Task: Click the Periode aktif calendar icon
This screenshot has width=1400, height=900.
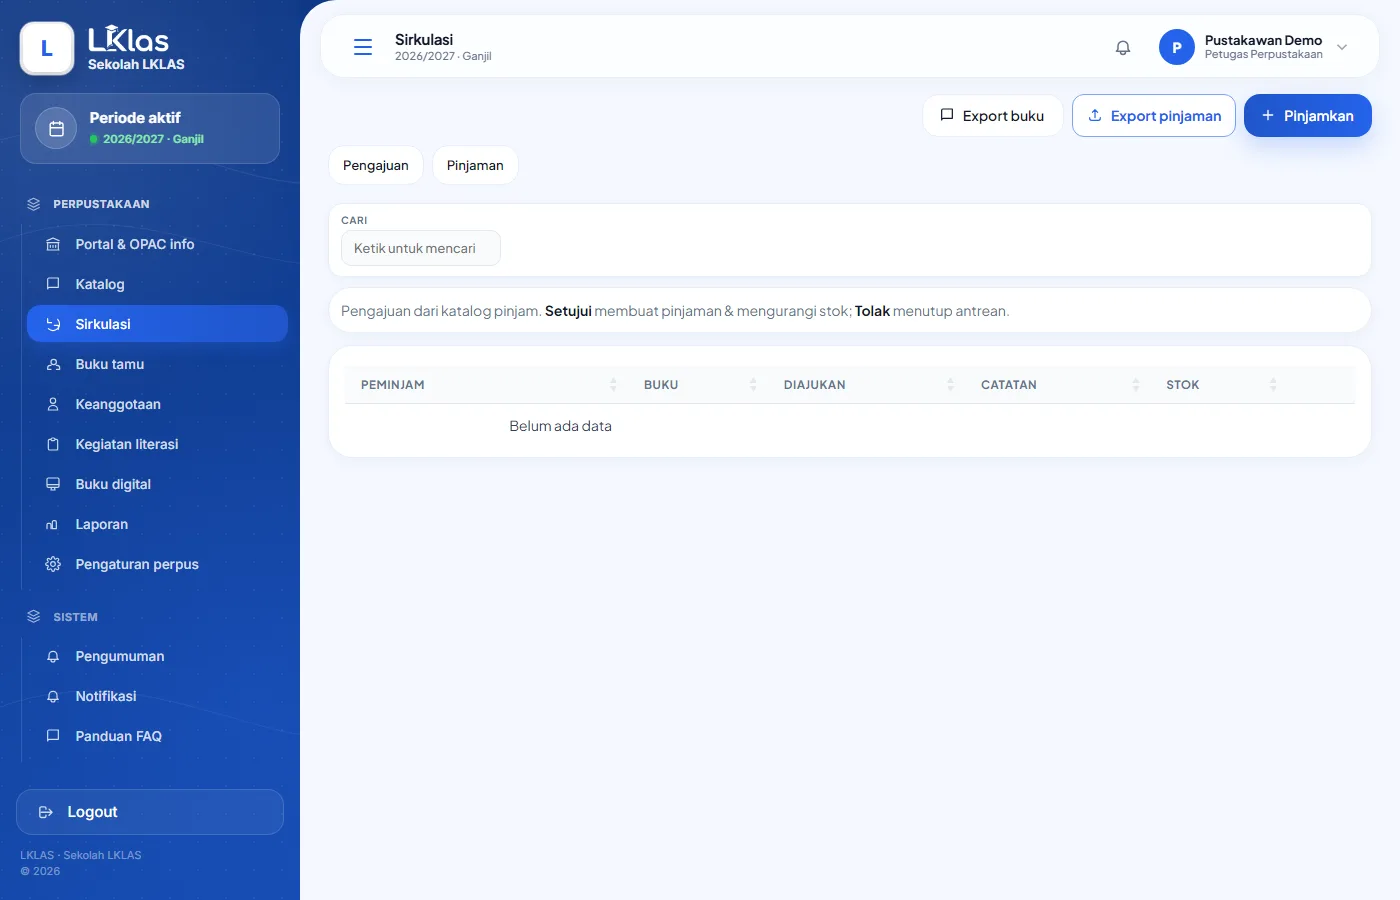Action: tap(56, 128)
